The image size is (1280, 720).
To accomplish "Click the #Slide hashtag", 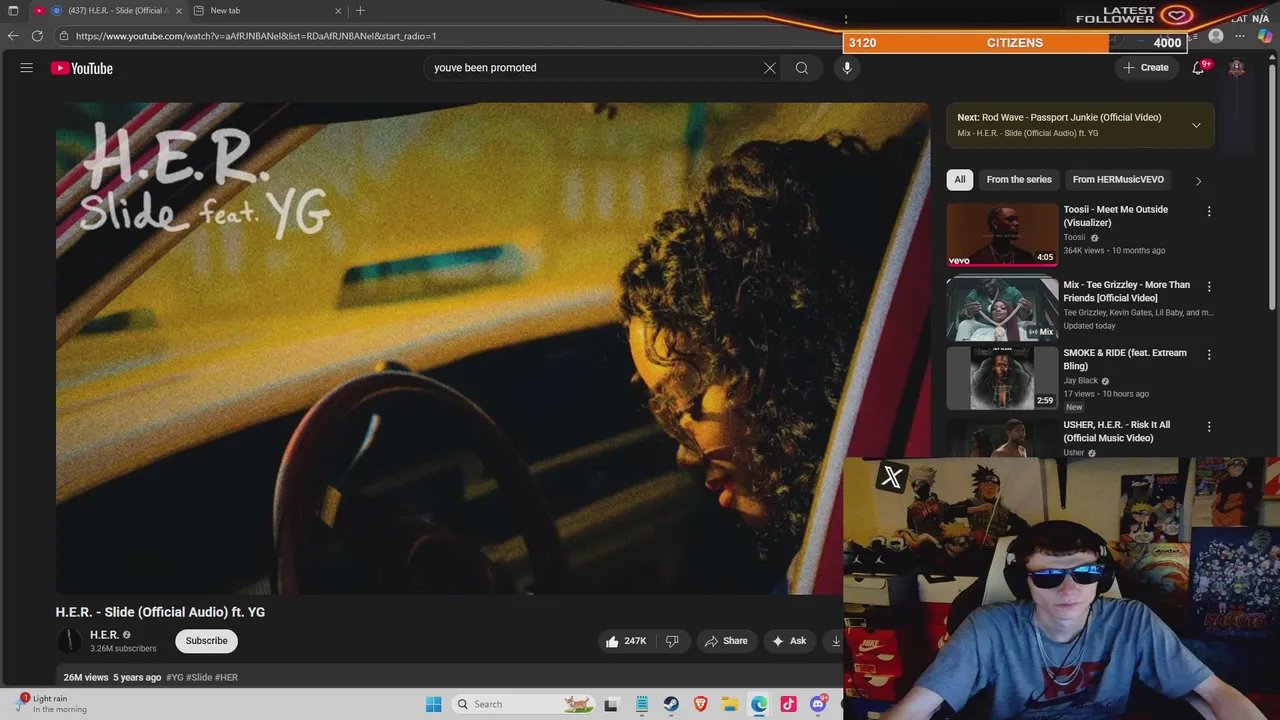I will (x=199, y=678).
